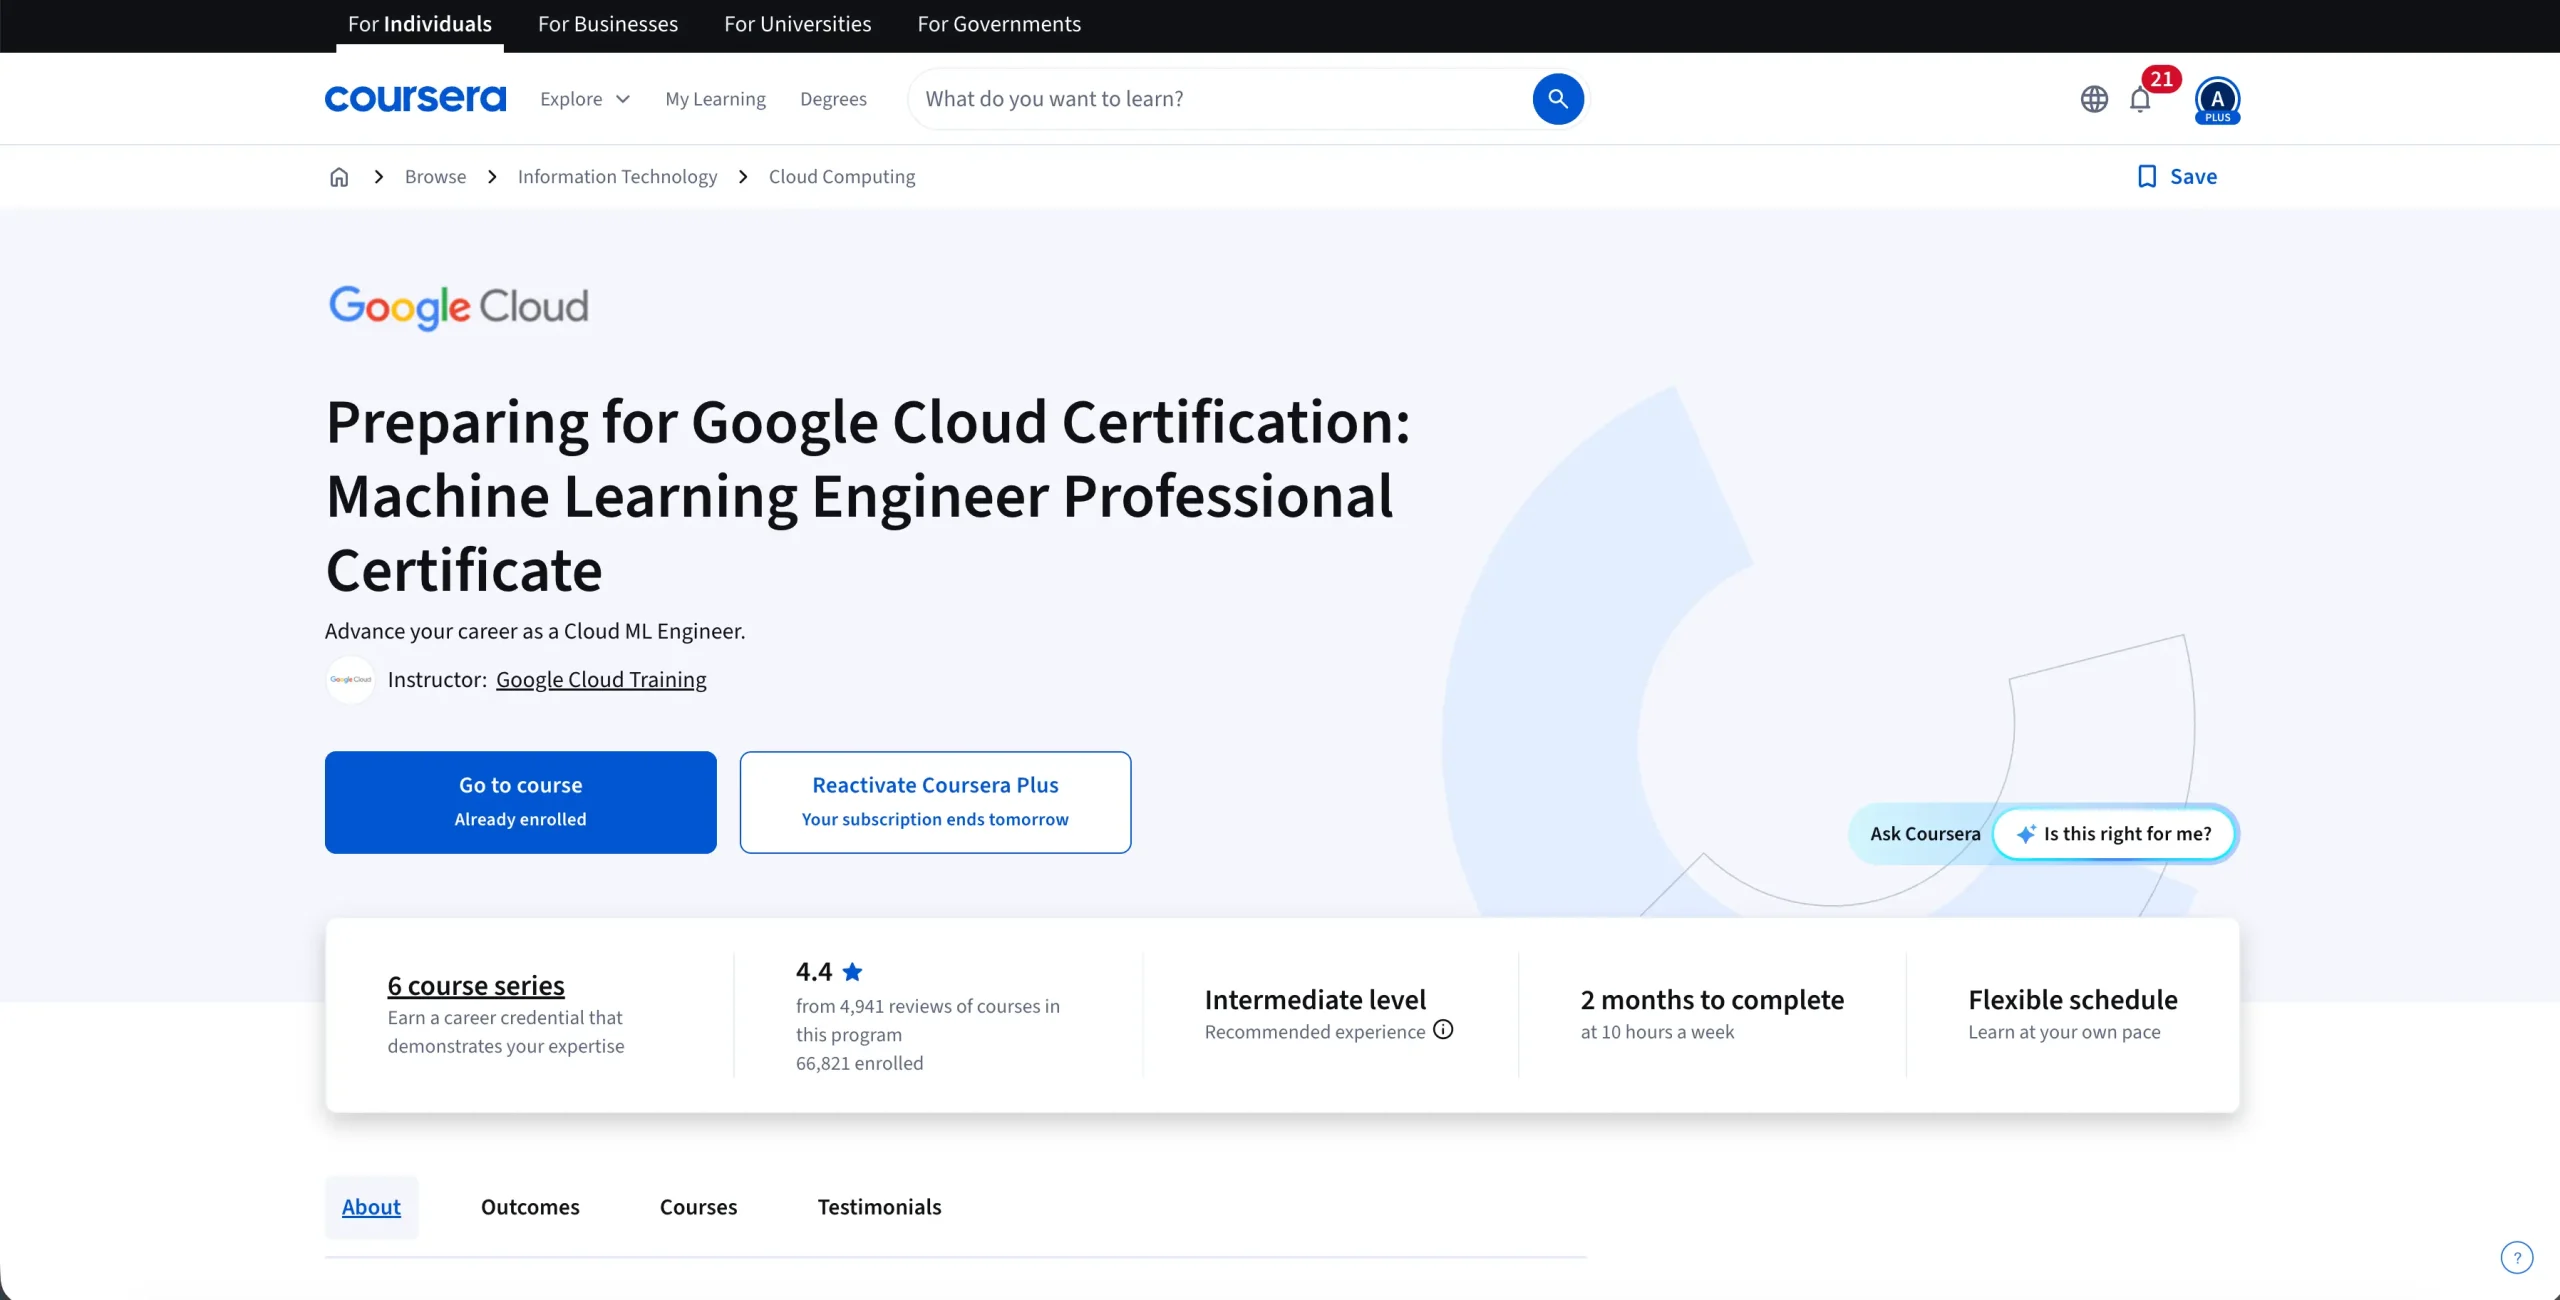The height and width of the screenshot is (1300, 2560).
Task: Open the 6 course series link
Action: pyautogui.click(x=476, y=986)
